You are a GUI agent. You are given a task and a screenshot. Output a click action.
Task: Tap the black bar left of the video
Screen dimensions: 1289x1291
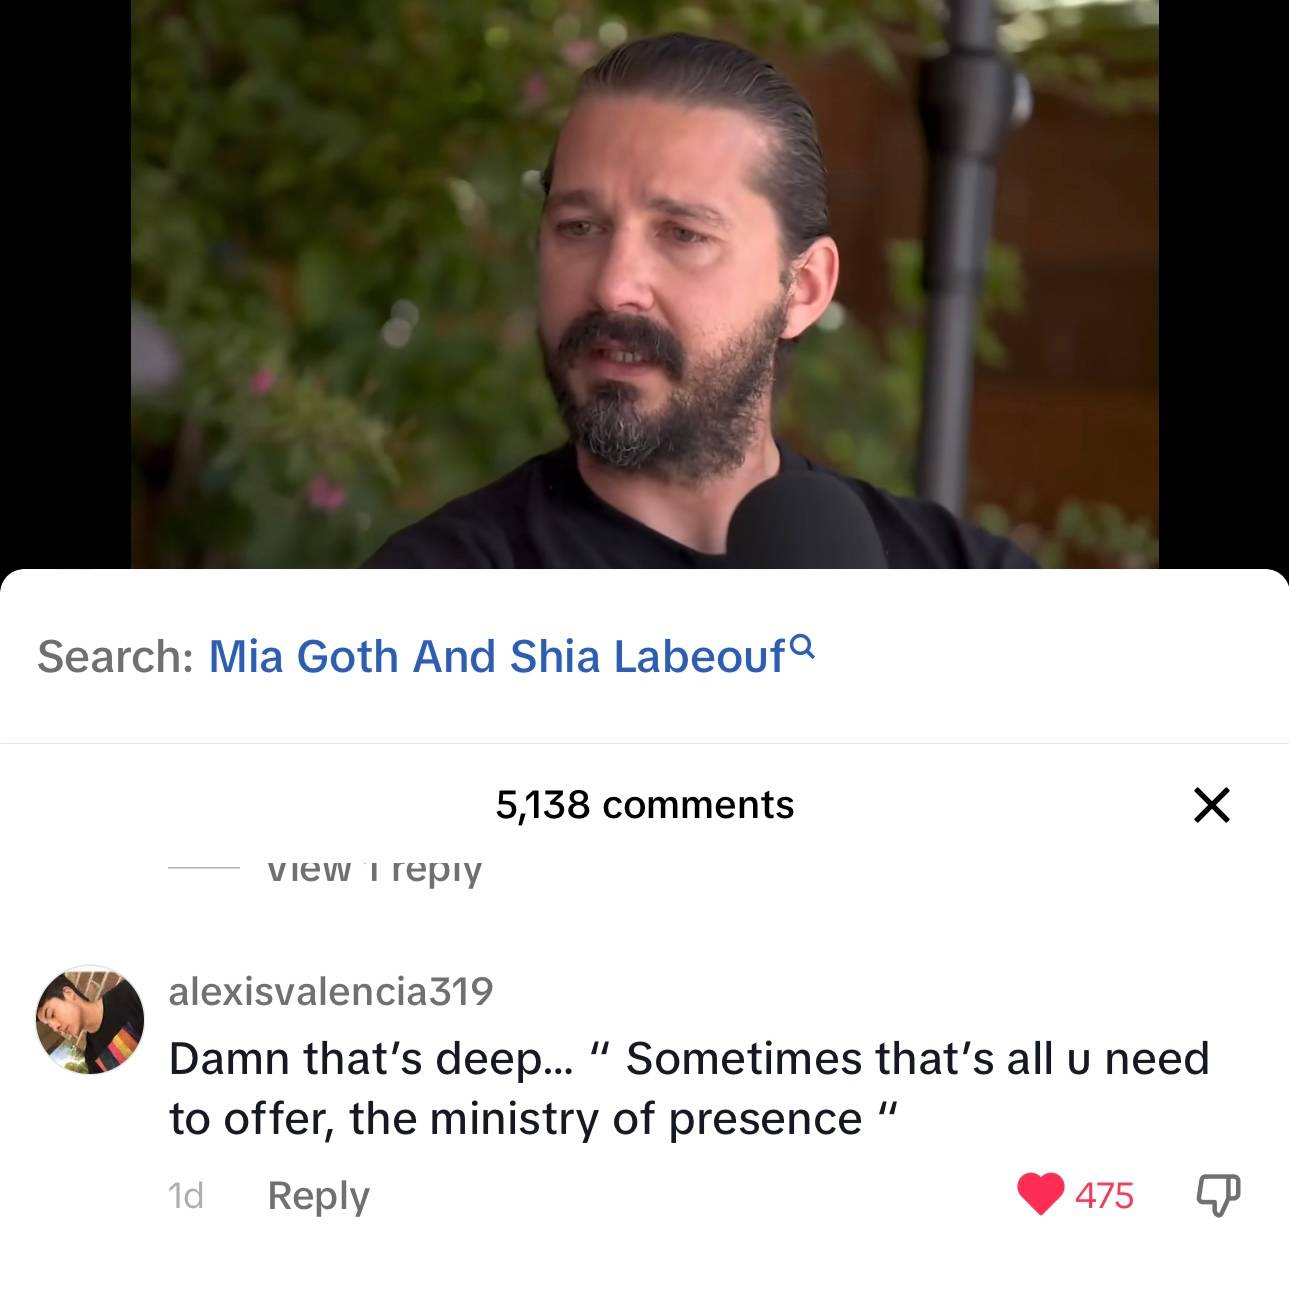tap(65, 284)
